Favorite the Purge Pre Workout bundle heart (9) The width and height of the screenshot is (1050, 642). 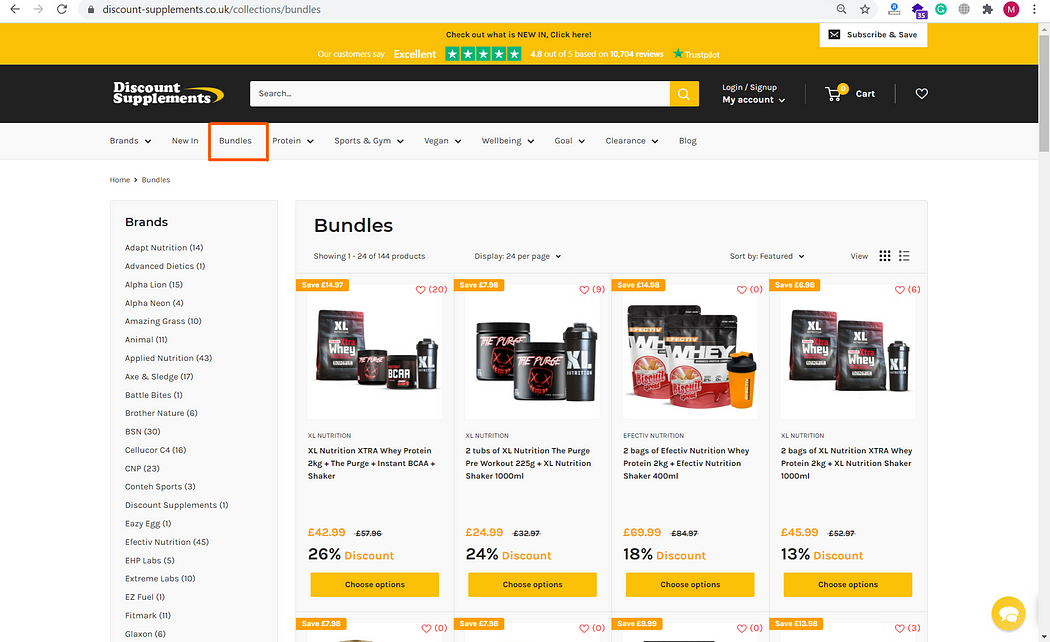[x=584, y=290]
